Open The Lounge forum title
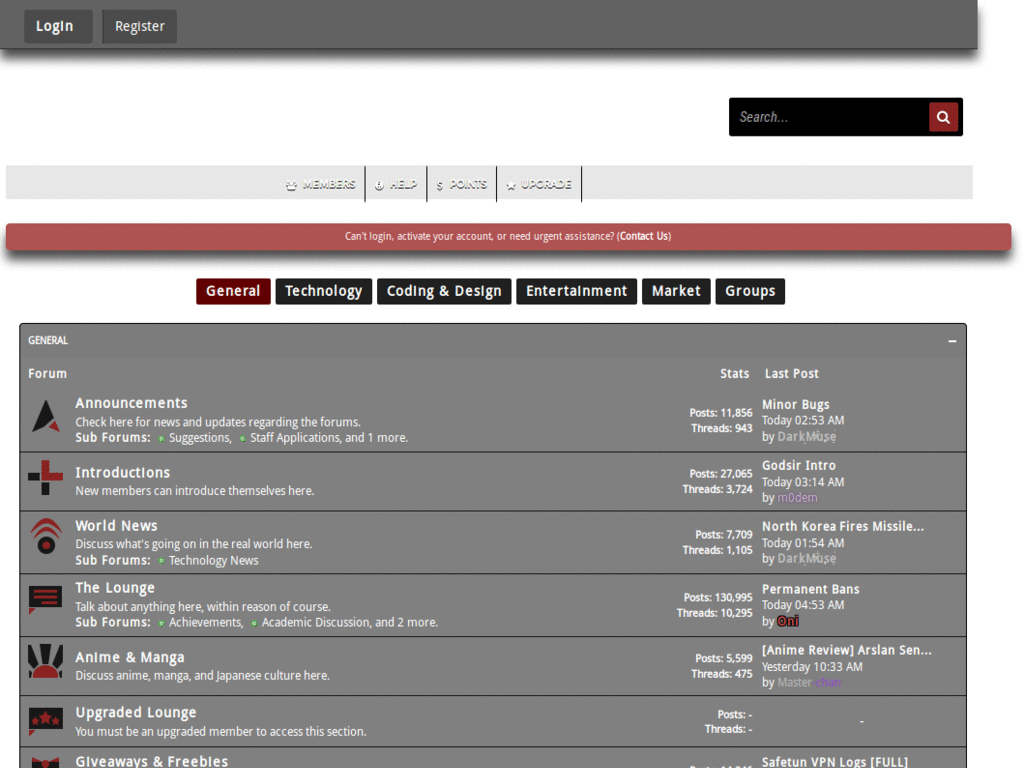 (115, 588)
